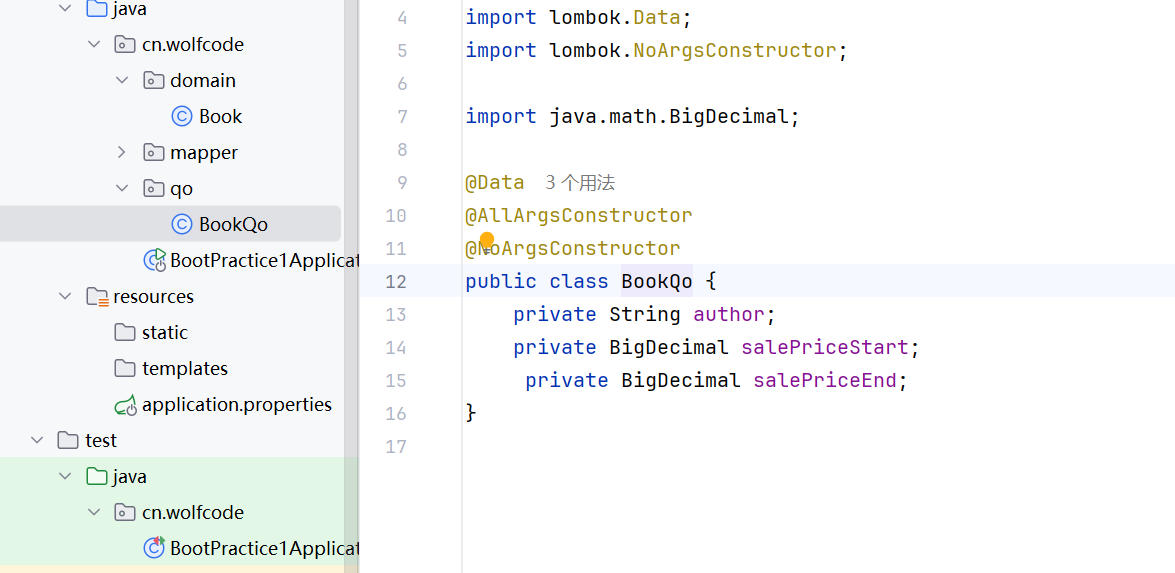The width and height of the screenshot is (1175, 573).
Task: Select application.properties in the project tree
Action: [x=237, y=405]
